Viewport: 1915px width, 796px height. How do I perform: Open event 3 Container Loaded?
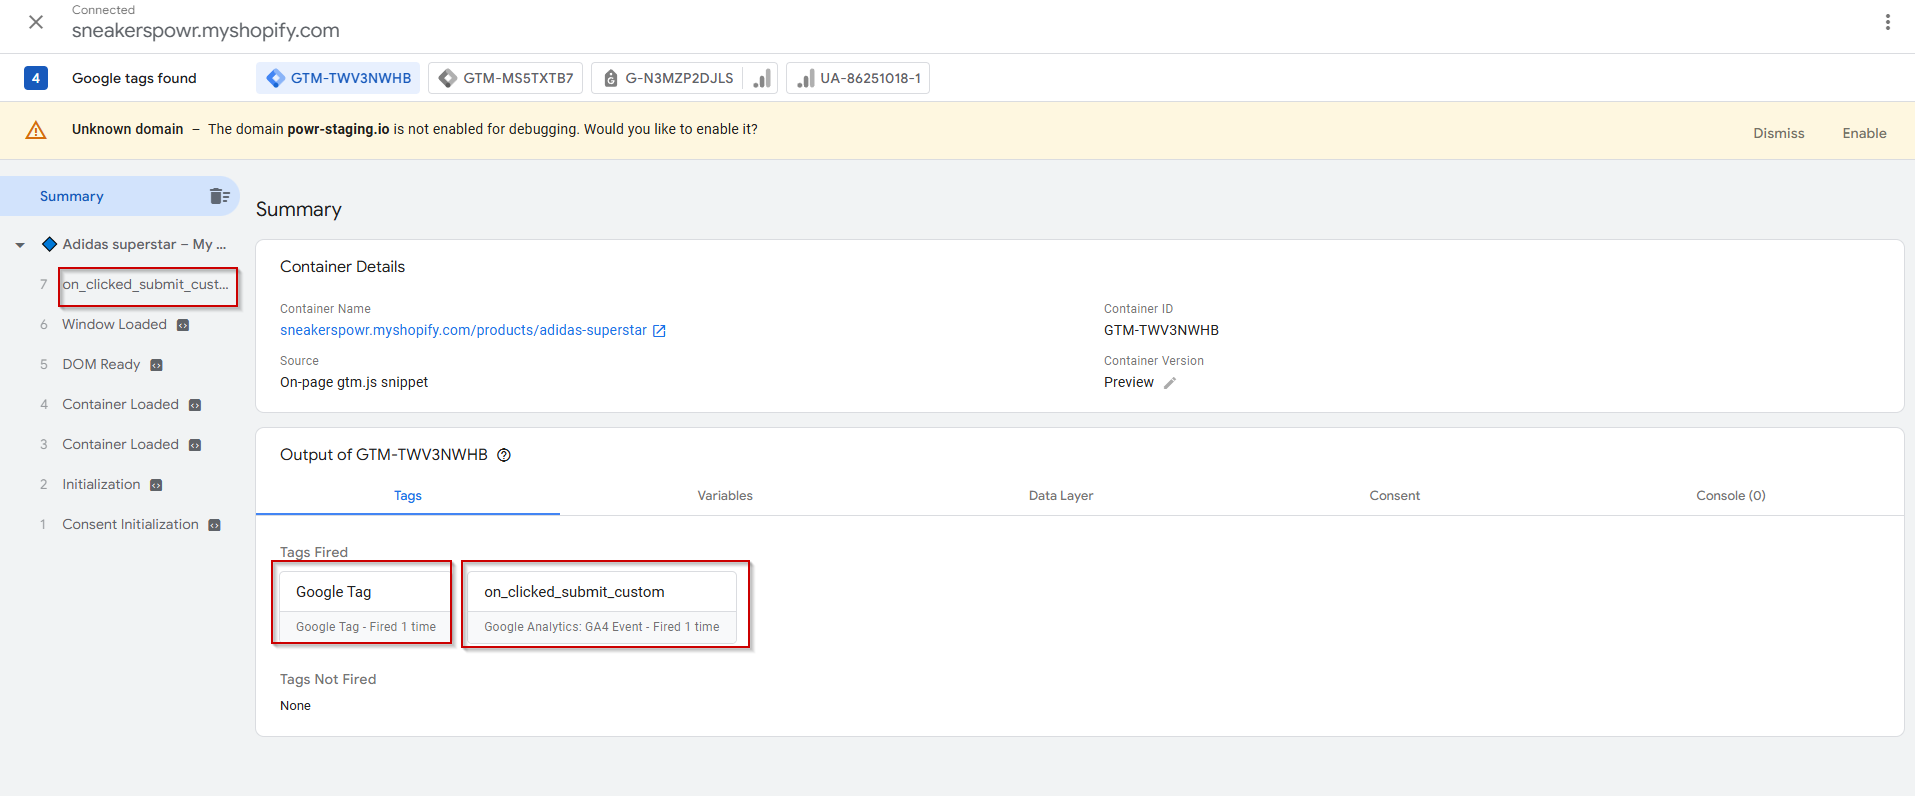click(120, 444)
